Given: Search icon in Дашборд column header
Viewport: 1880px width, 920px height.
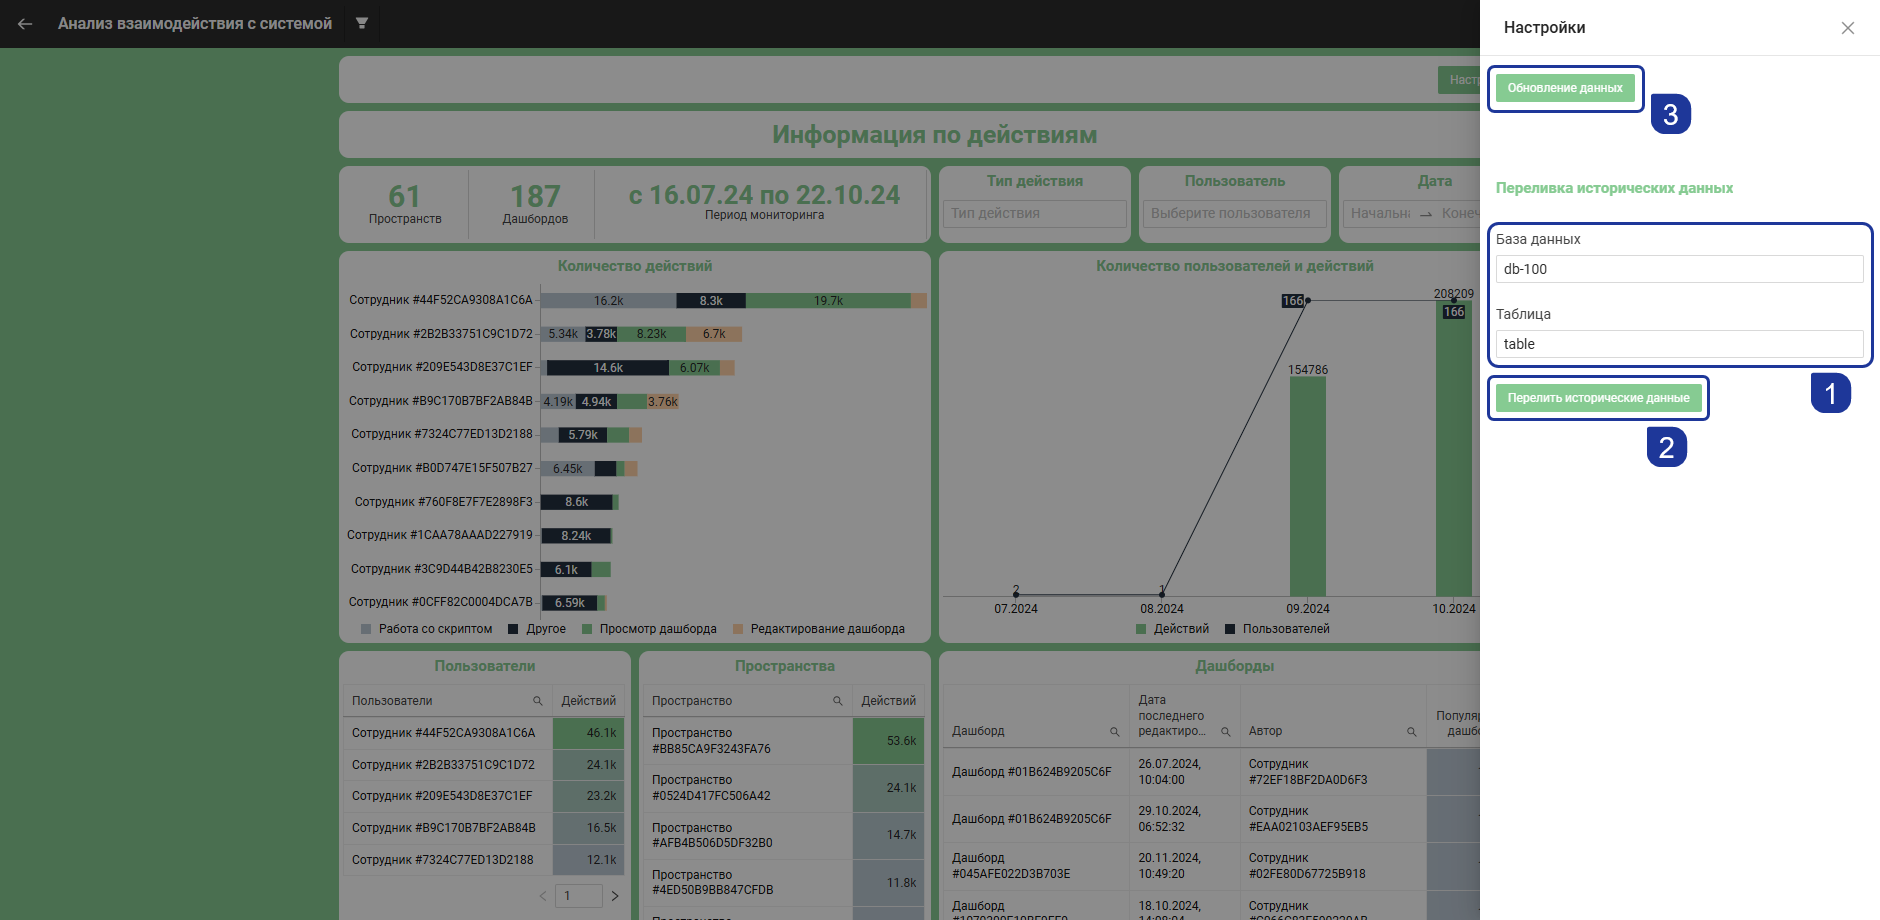Looking at the screenshot, I should coord(1114,732).
